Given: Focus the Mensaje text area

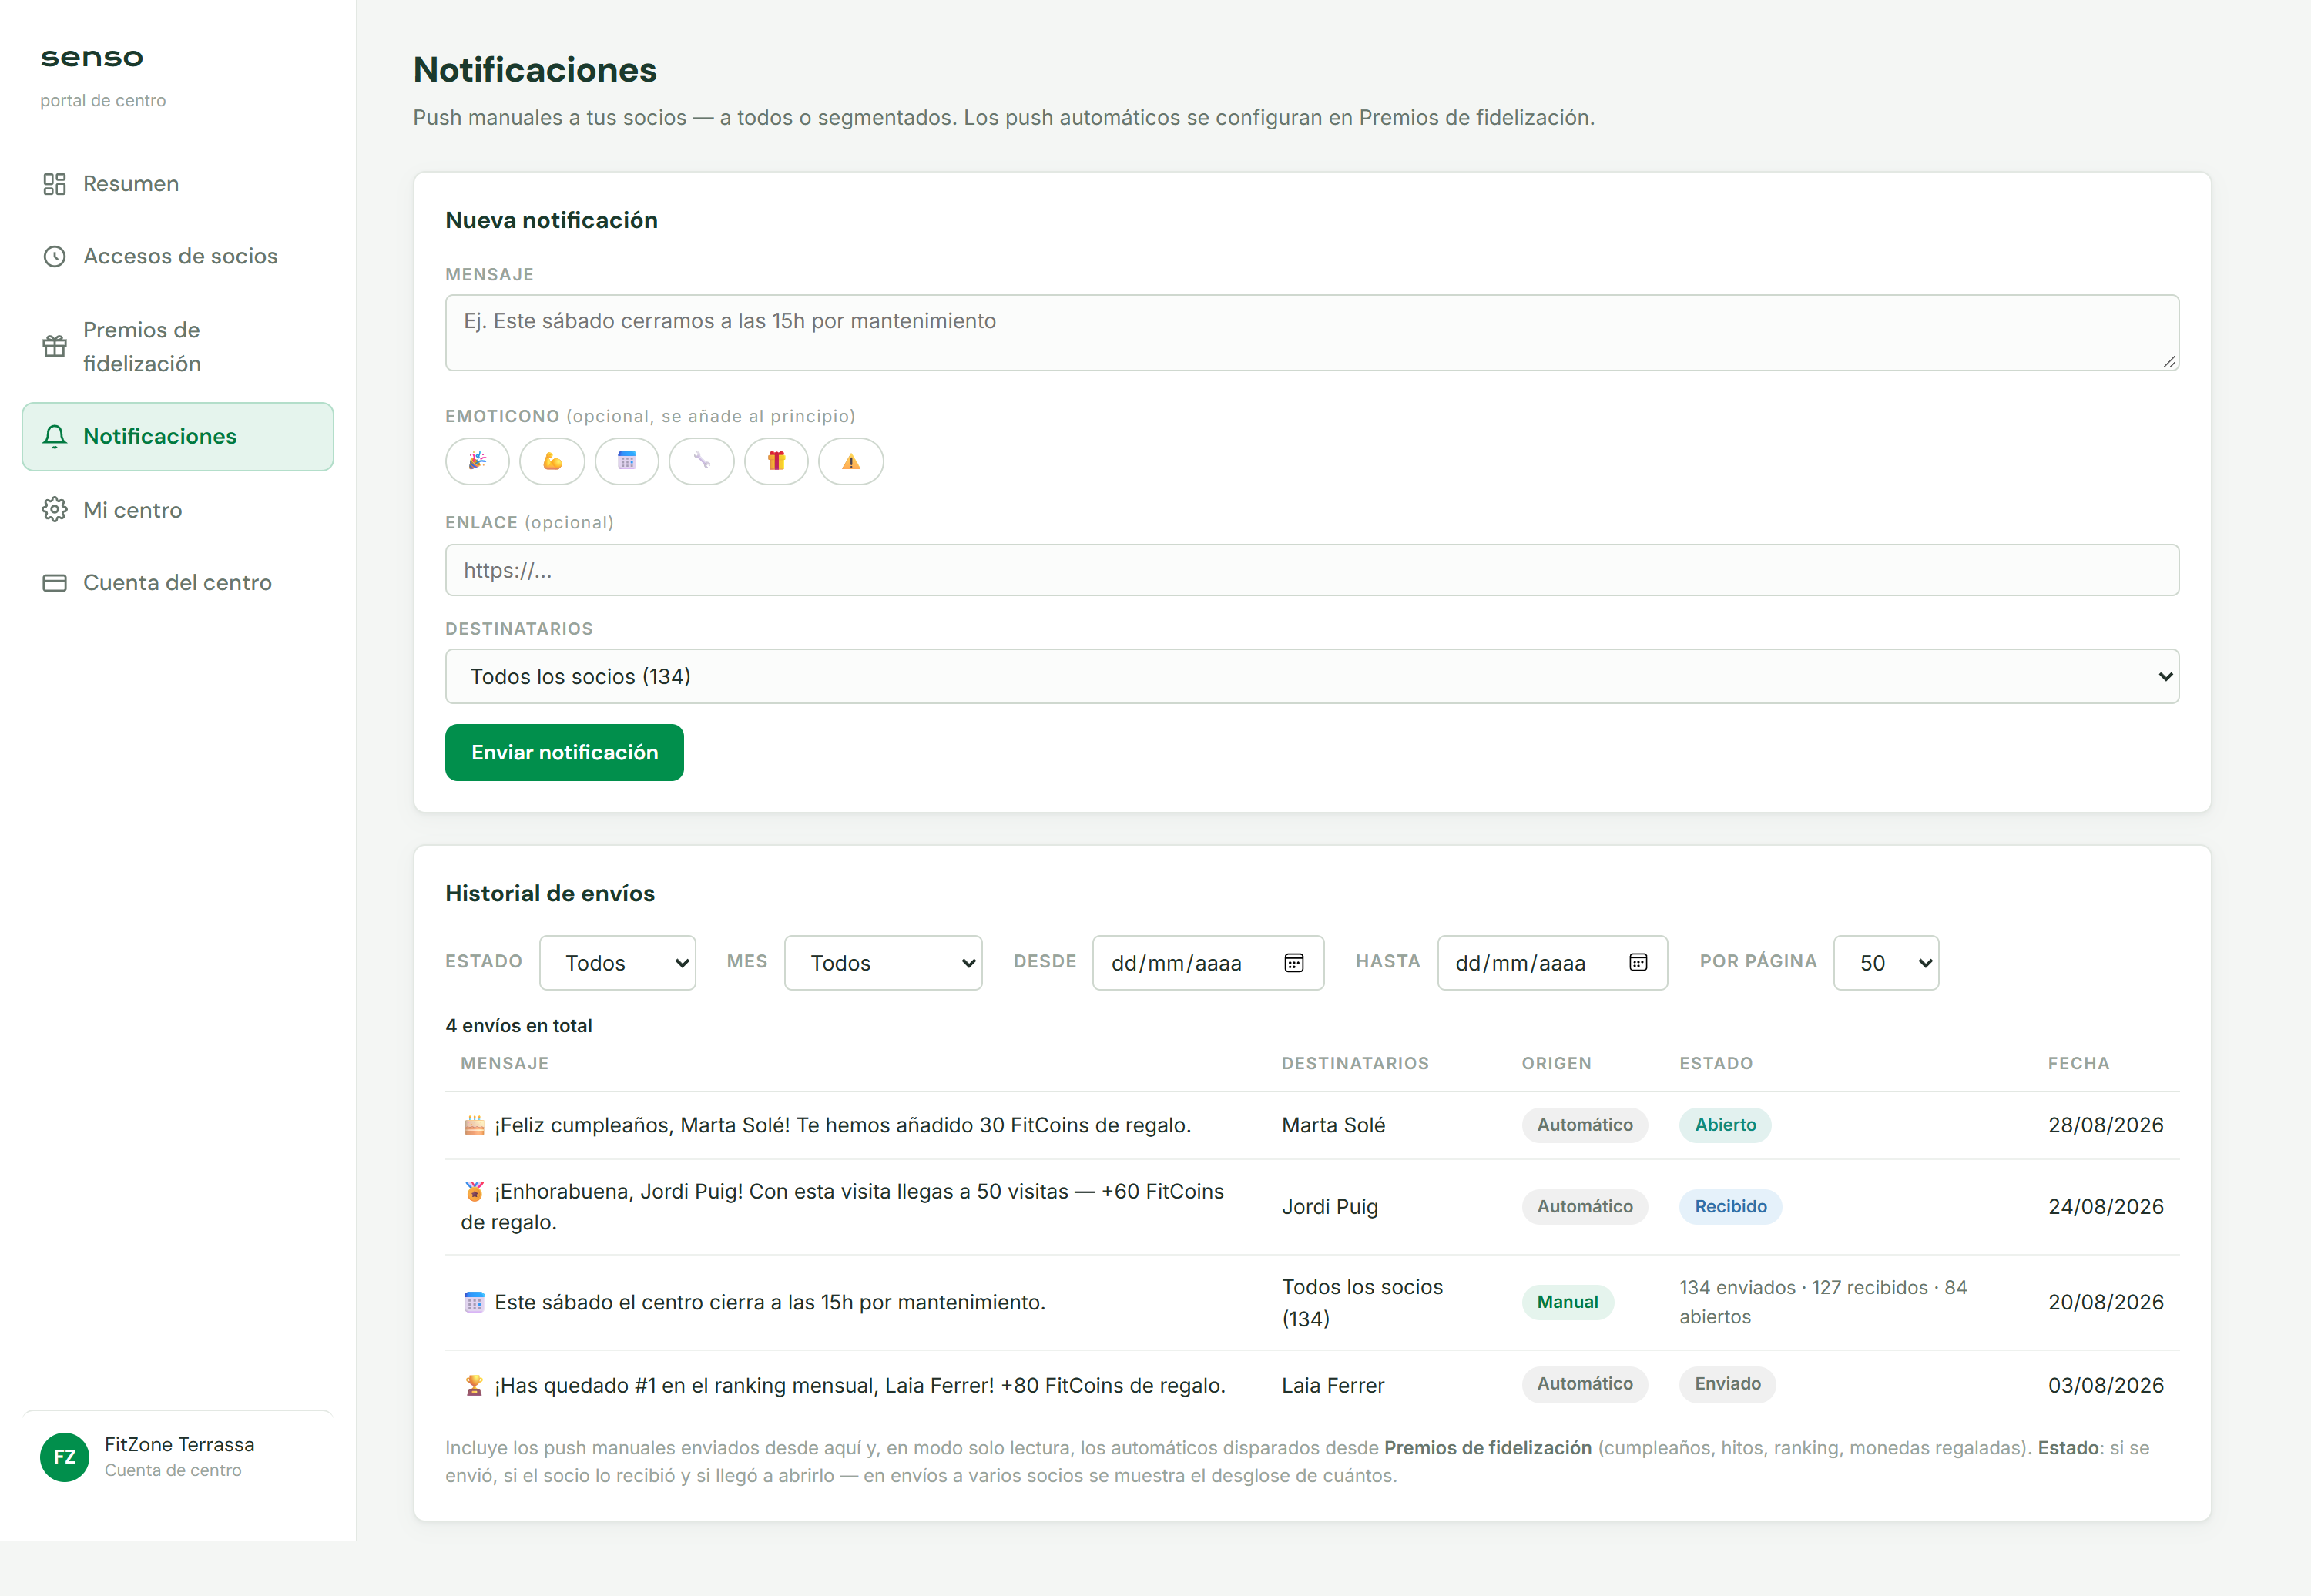Looking at the screenshot, I should tap(1312, 333).
